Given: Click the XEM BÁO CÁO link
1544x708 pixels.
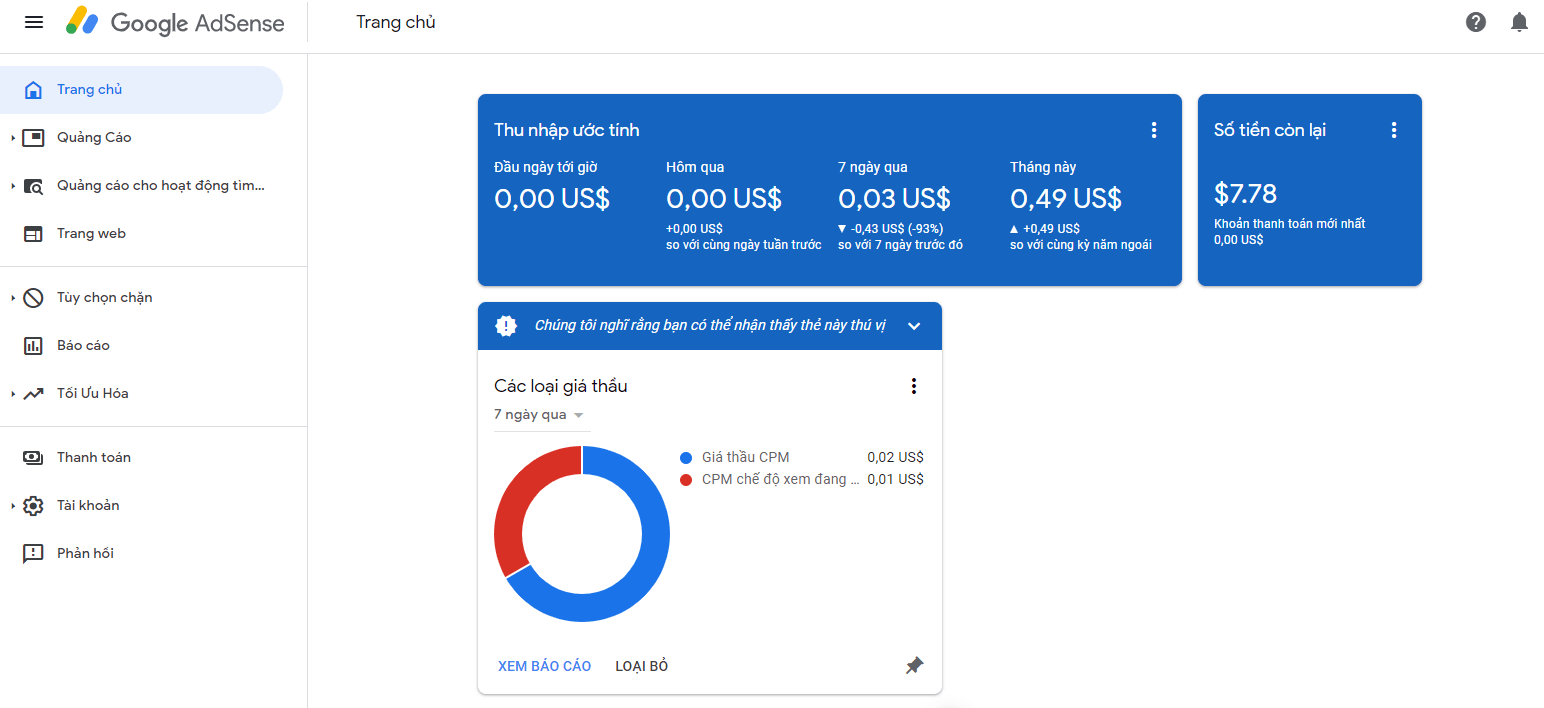Looking at the screenshot, I should point(544,665).
